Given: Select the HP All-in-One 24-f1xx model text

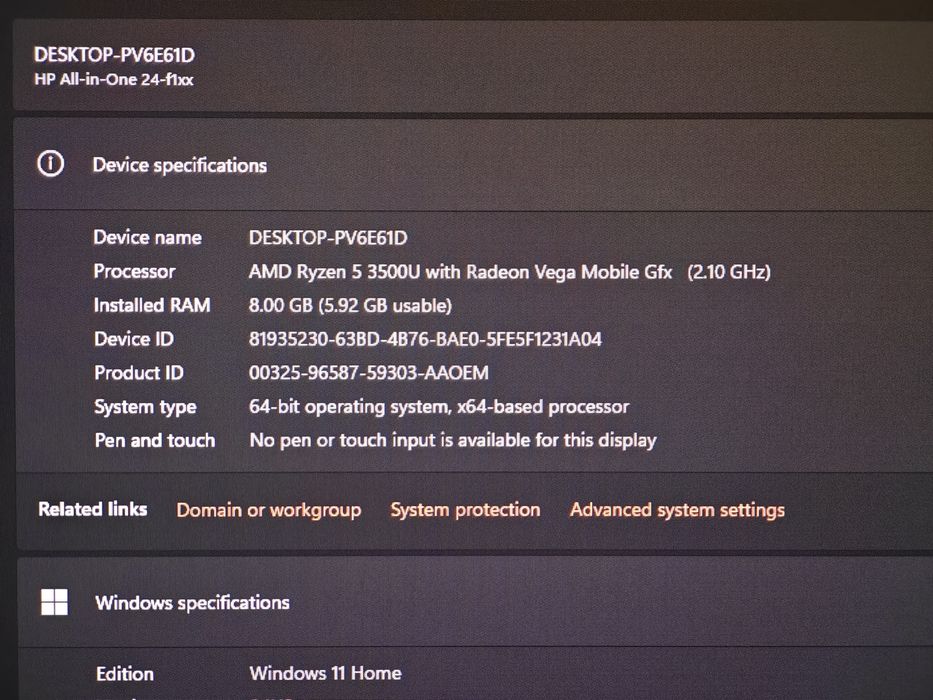Looking at the screenshot, I should [114, 79].
